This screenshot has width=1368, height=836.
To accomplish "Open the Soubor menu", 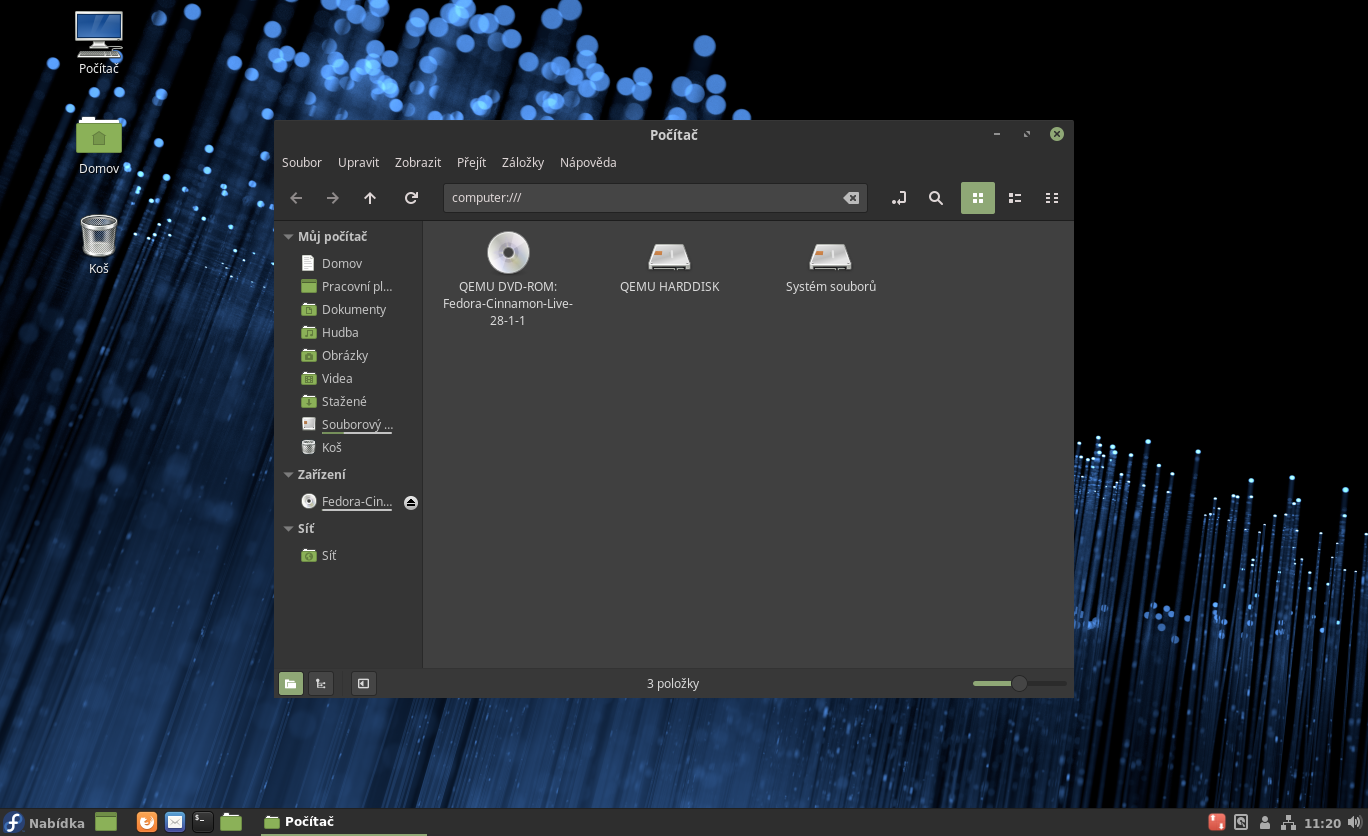I will tap(301, 162).
